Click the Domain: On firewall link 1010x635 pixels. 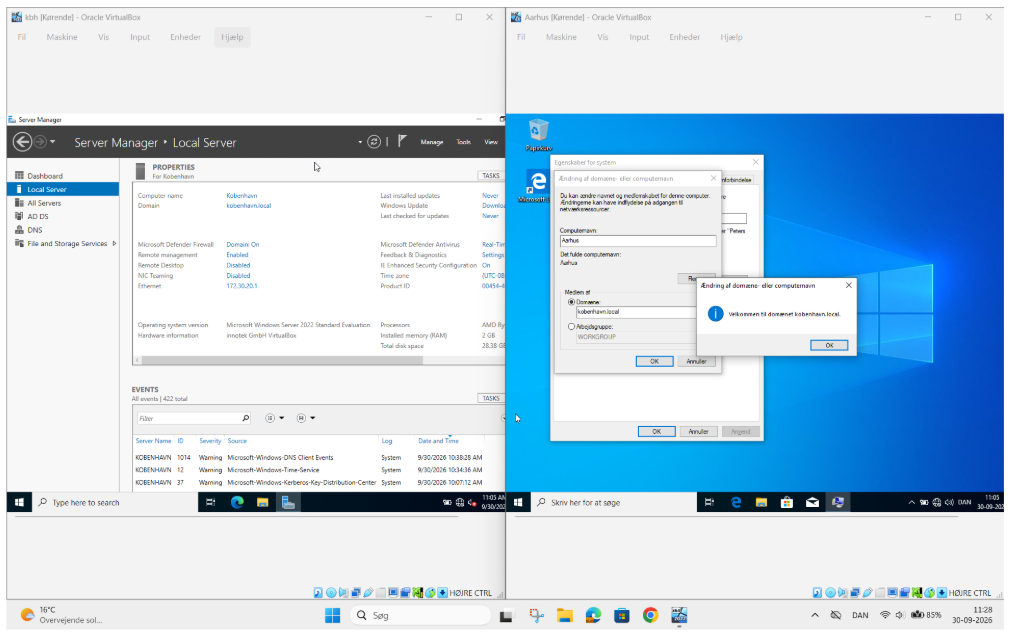point(243,245)
